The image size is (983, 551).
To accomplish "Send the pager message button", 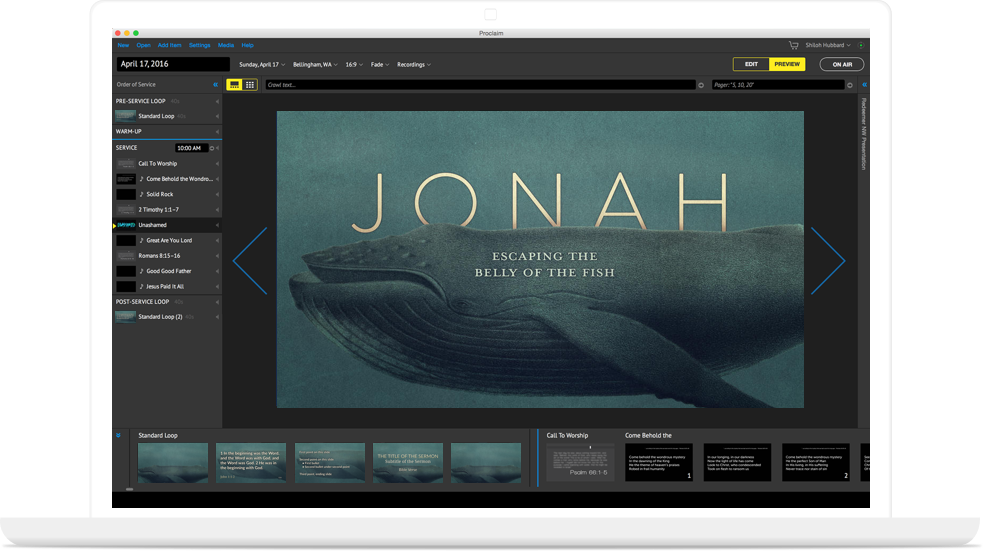I will click(850, 85).
